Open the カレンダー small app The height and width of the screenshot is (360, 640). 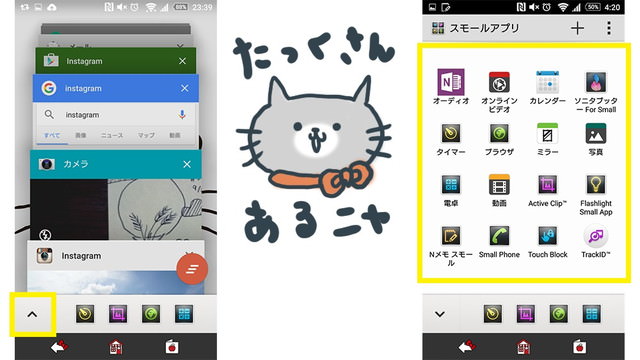click(x=547, y=83)
